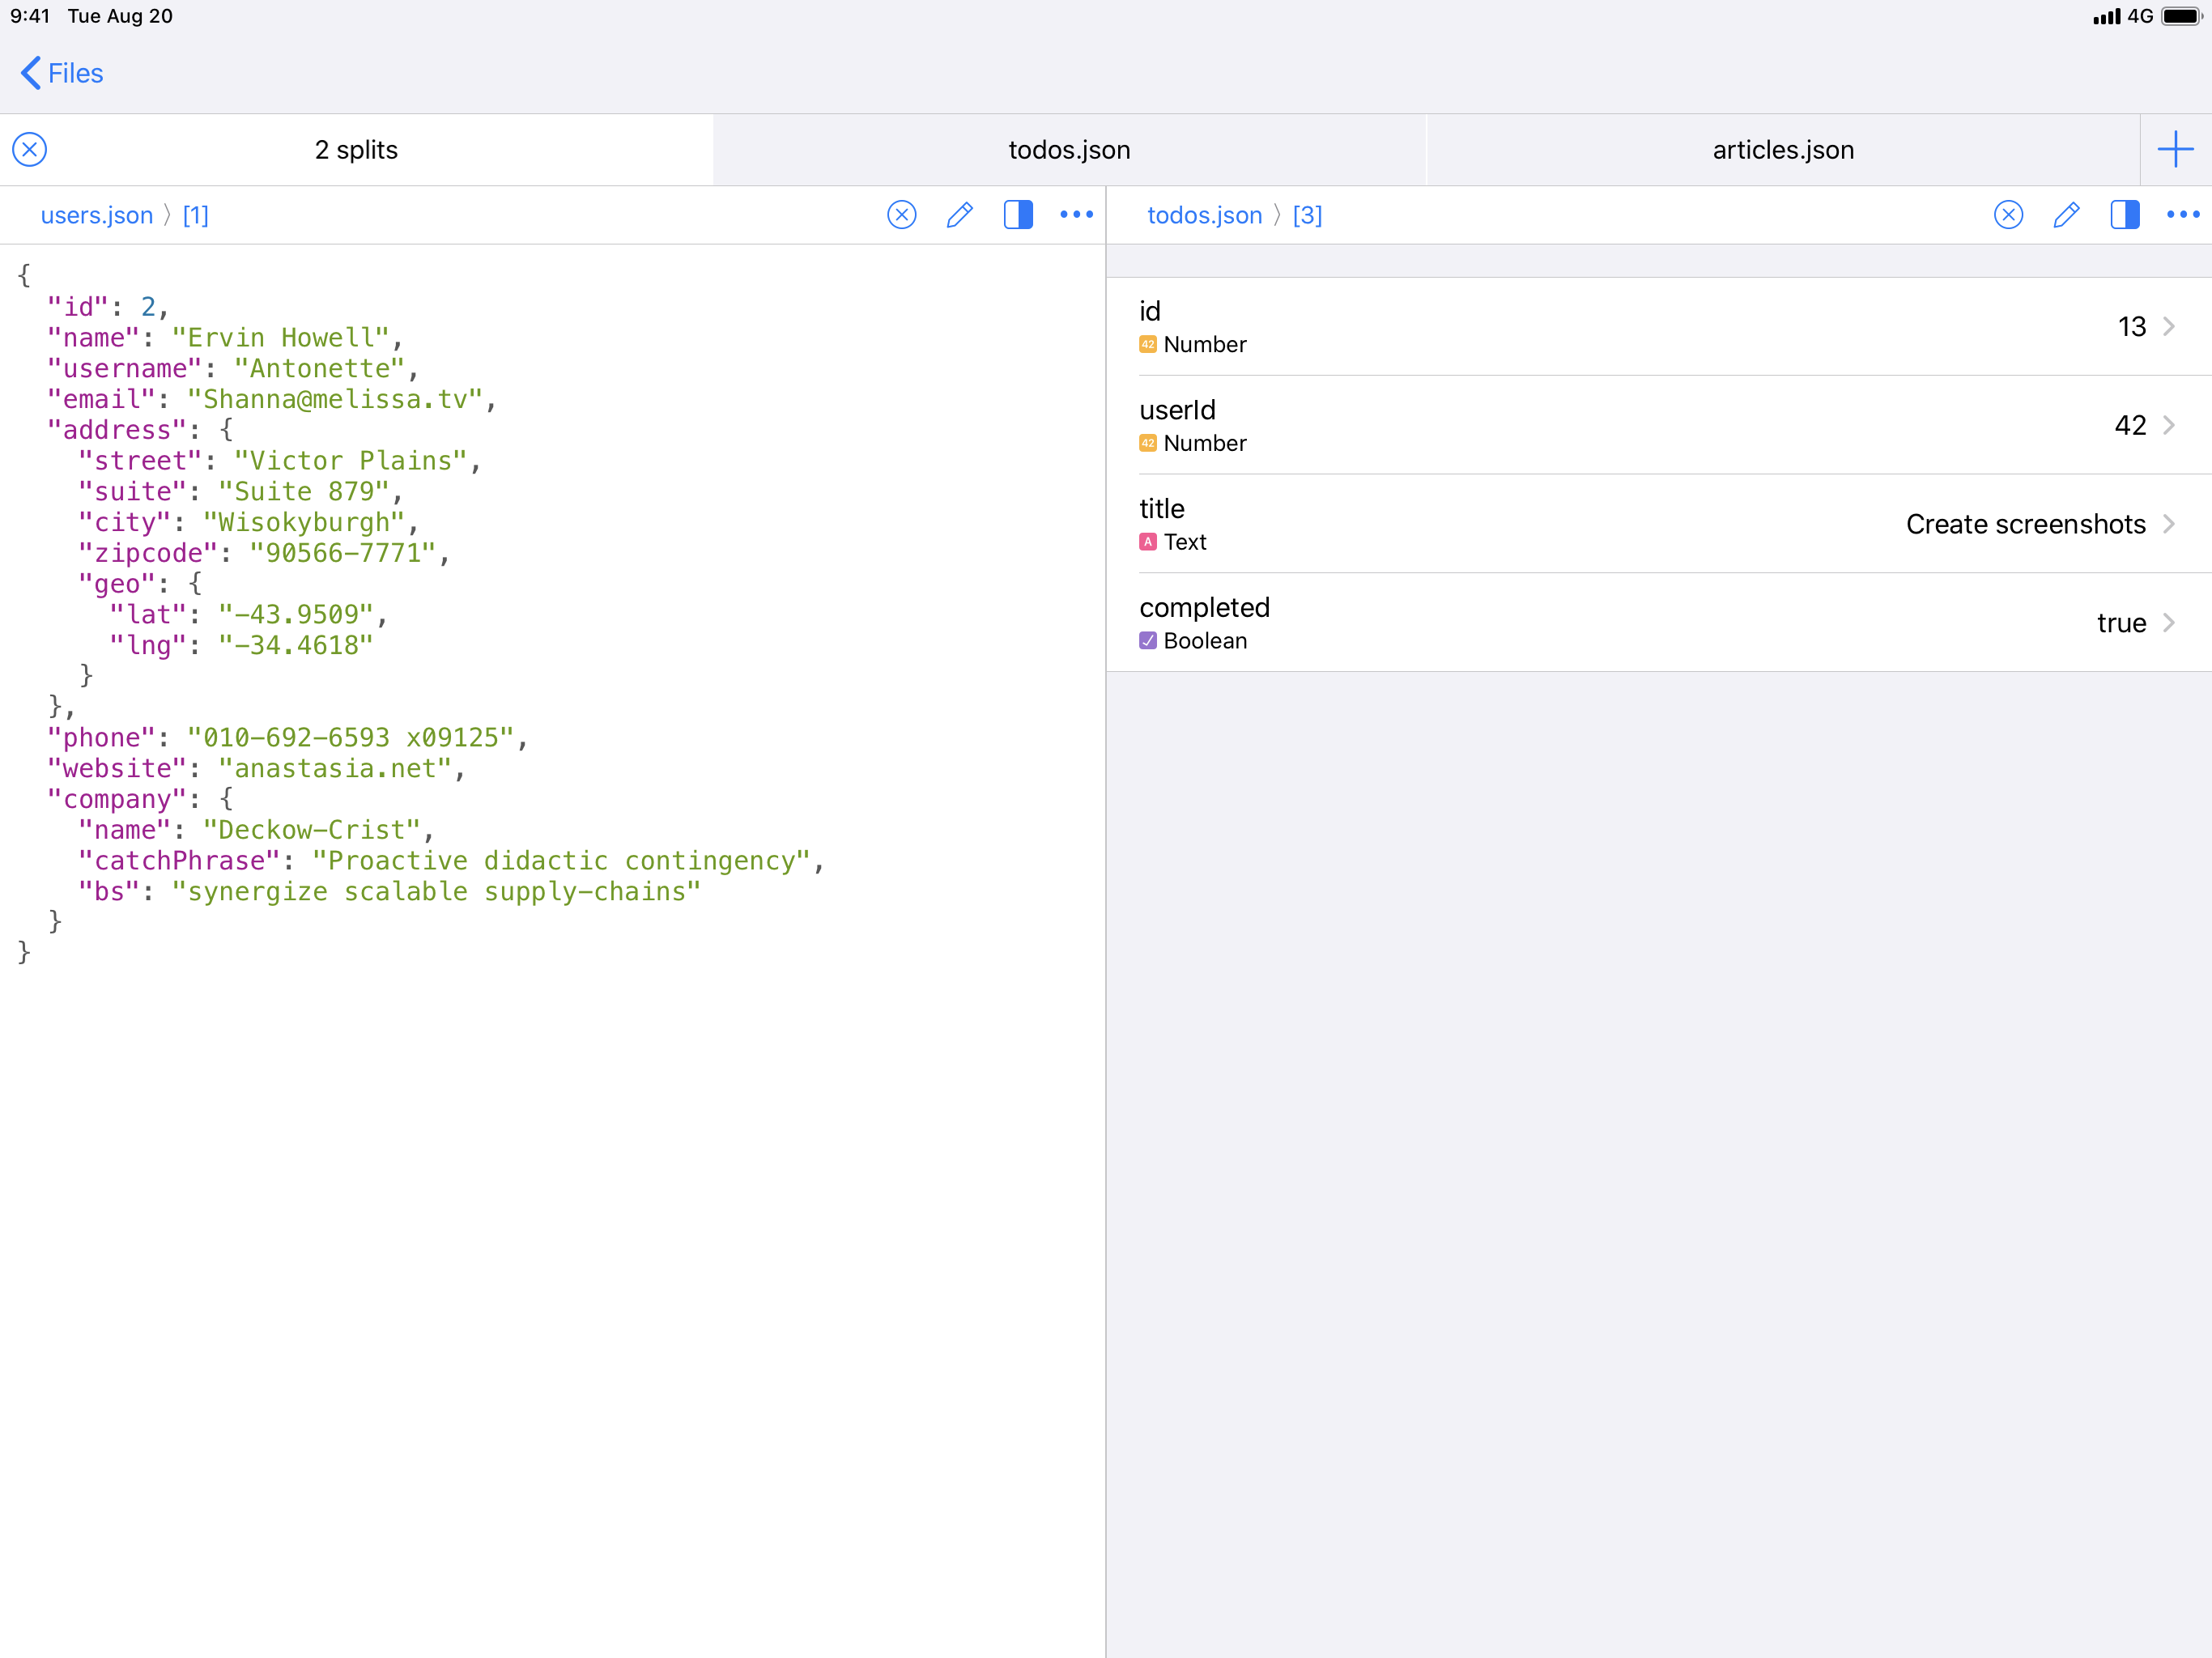The height and width of the screenshot is (1658, 2212).
Task: Click todos.json breadcrumb in right pane
Action: [x=1204, y=215]
